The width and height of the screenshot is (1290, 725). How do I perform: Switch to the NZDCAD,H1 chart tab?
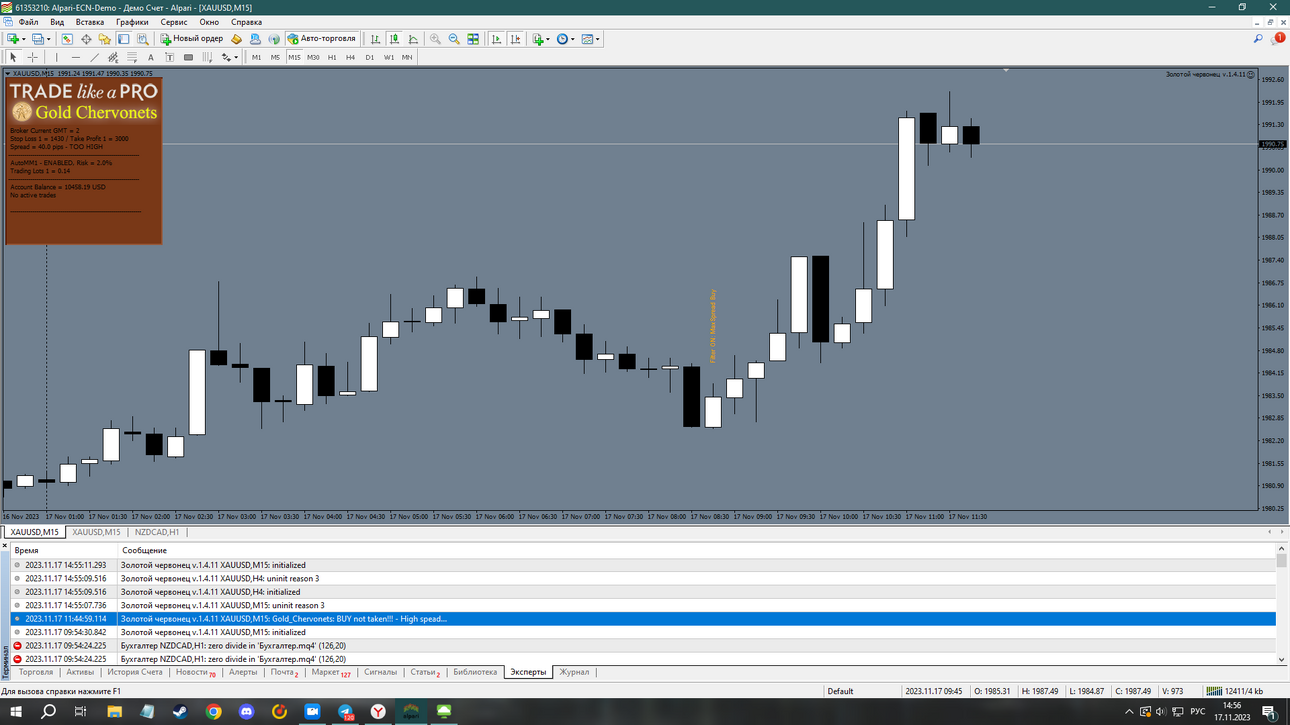pos(157,532)
